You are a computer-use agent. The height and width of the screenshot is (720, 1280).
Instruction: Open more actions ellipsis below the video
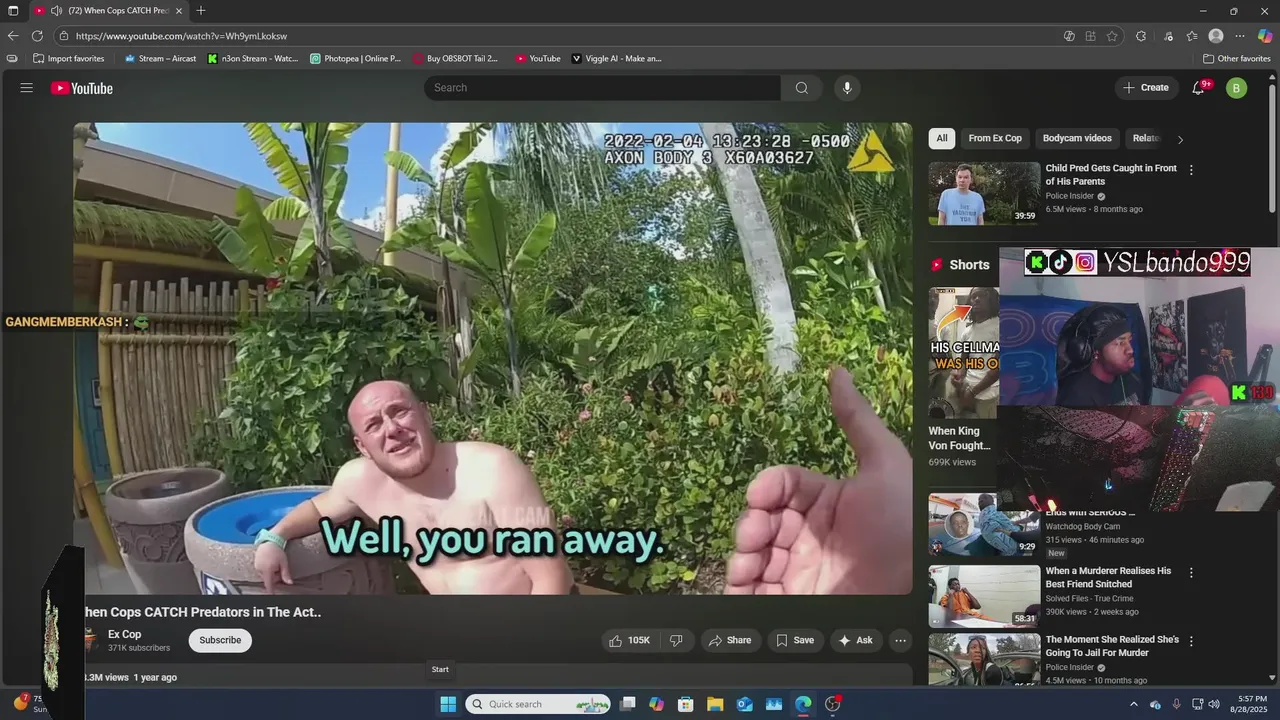[900, 640]
